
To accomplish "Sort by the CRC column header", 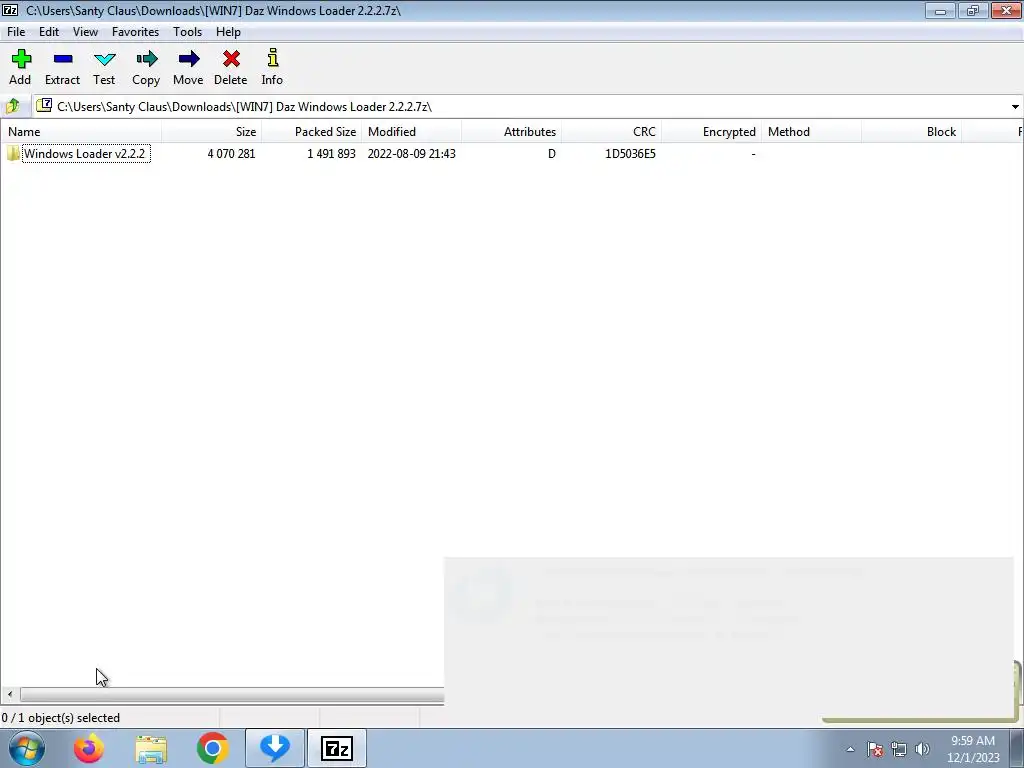I will (611, 131).
